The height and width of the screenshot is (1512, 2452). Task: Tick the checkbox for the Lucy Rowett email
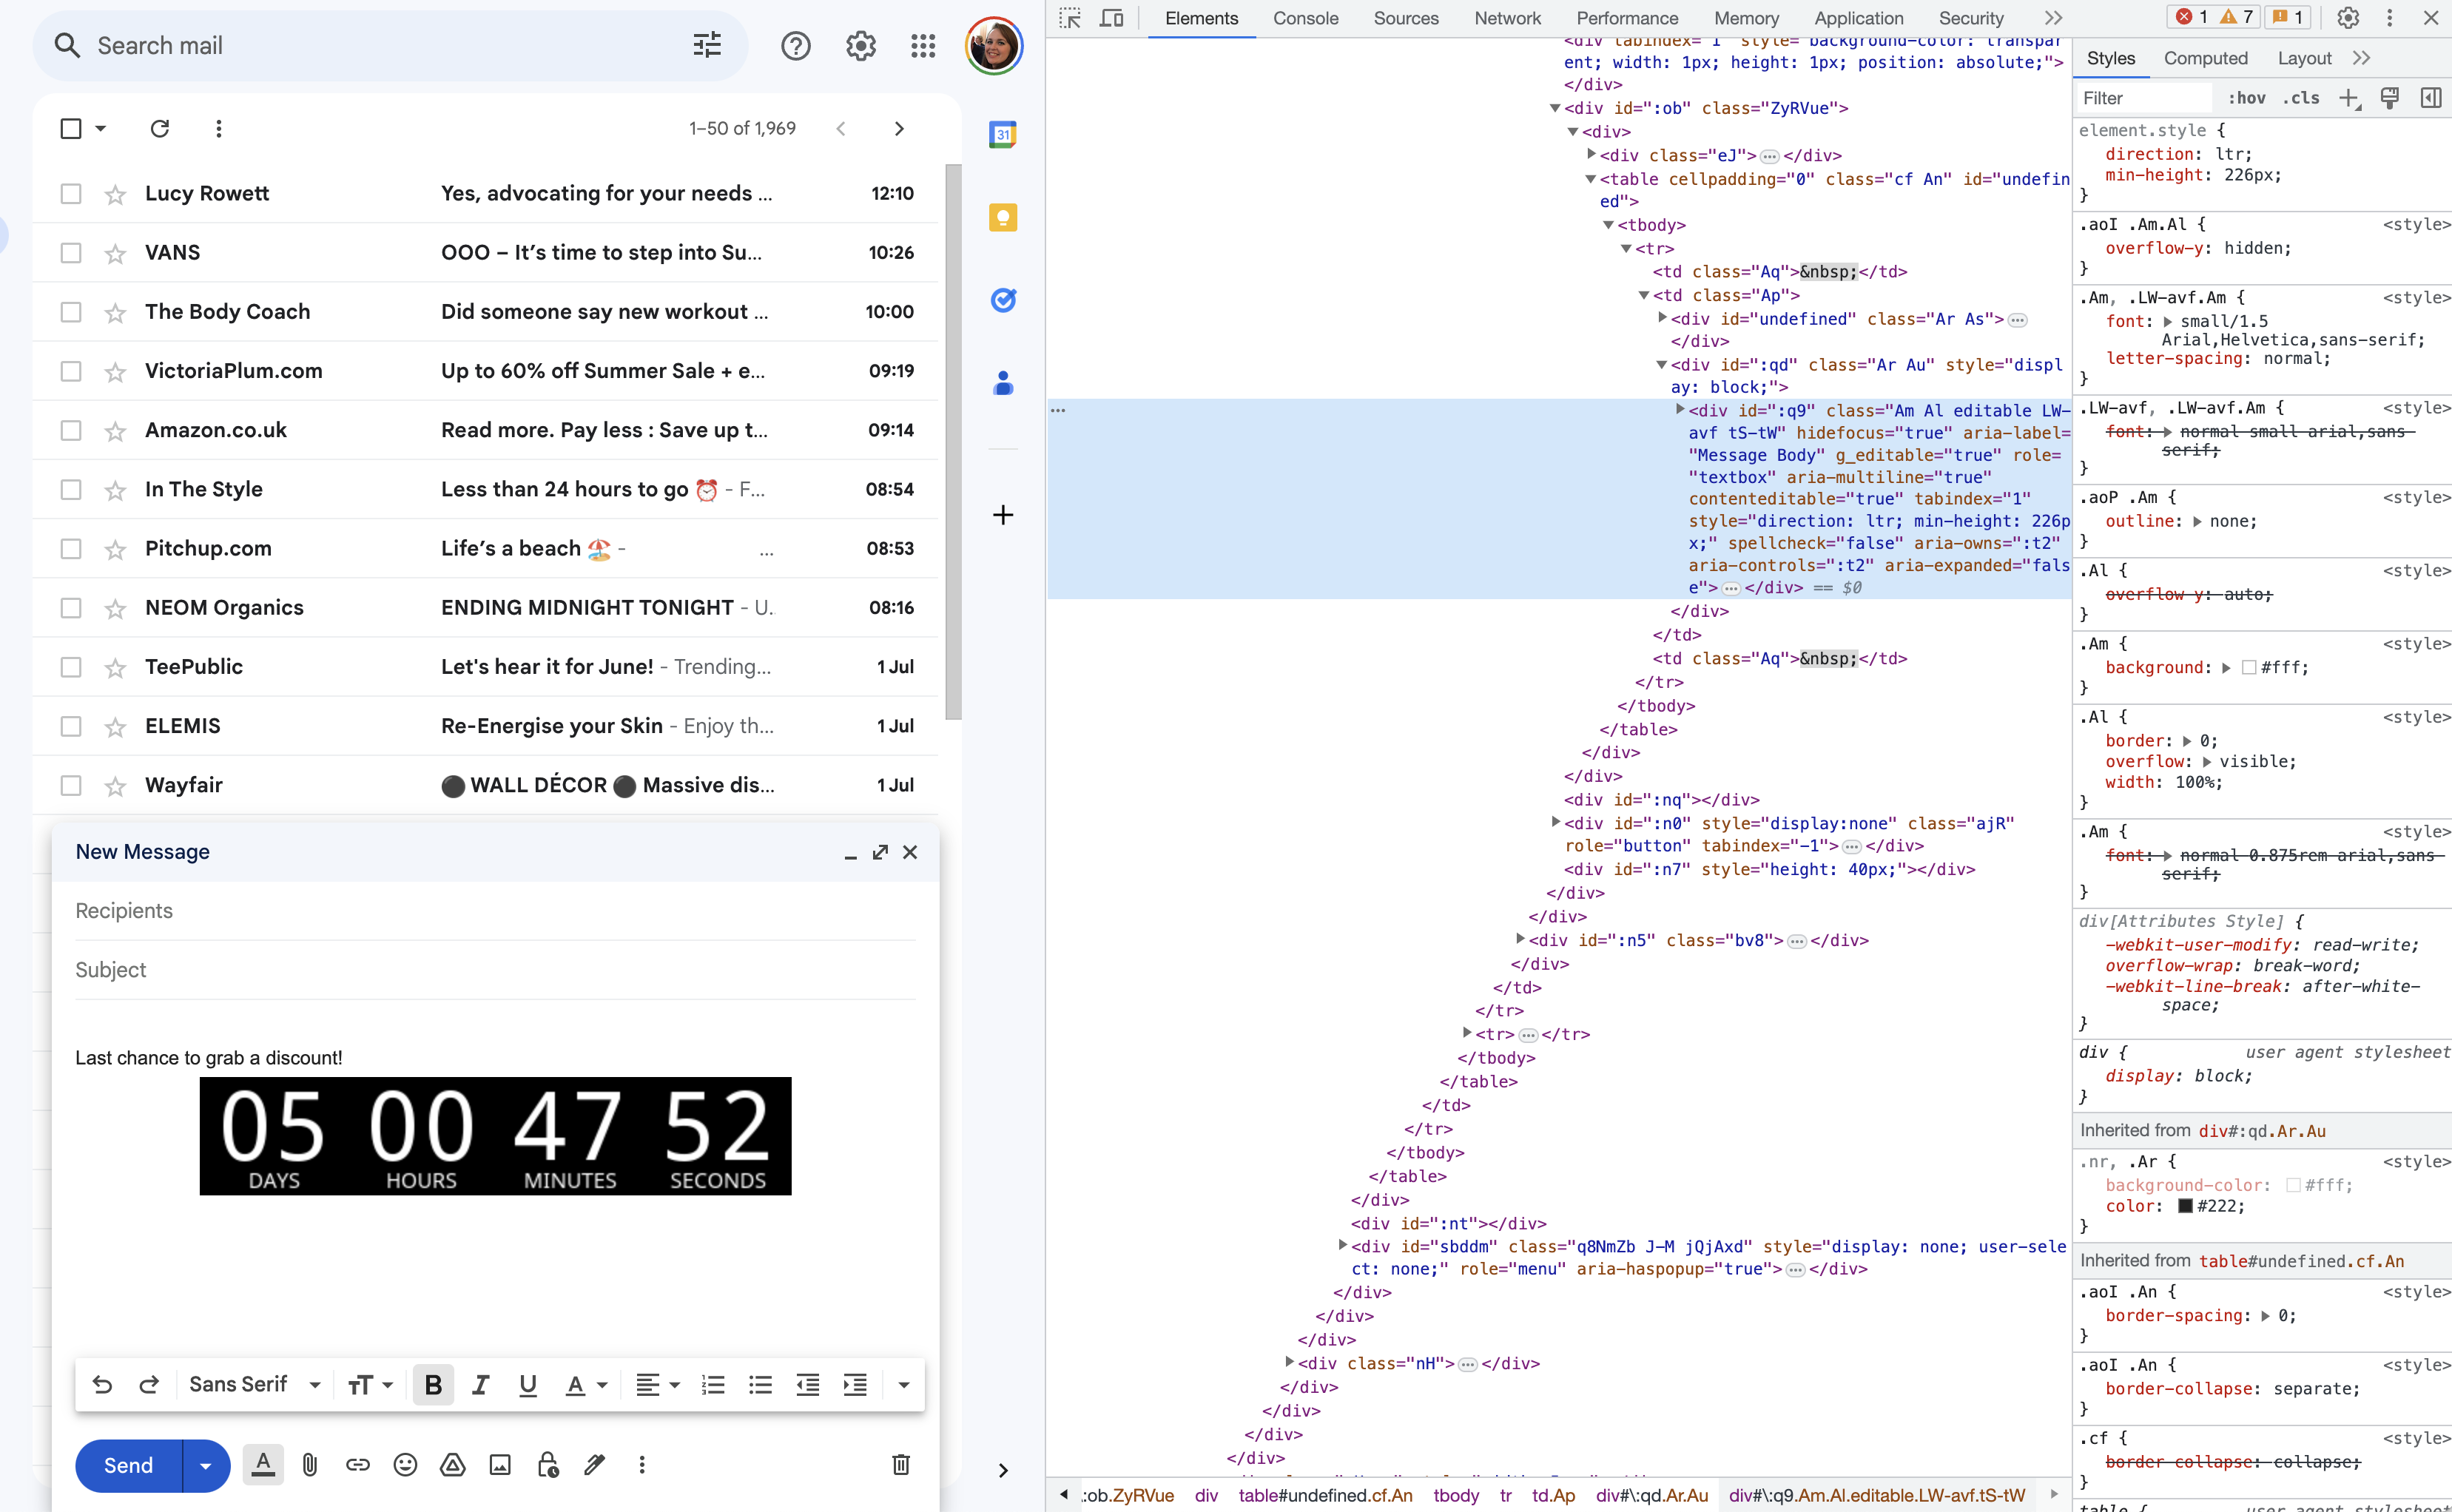pyautogui.click(x=71, y=194)
